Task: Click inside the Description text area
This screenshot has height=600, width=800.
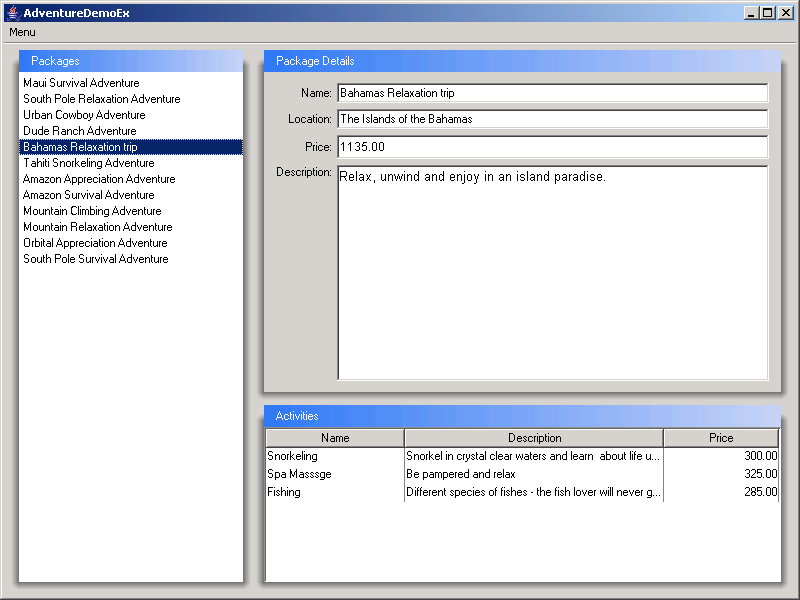Action: [x=553, y=273]
